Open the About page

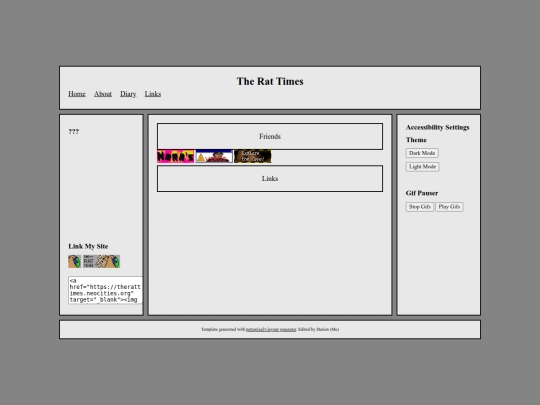103,94
